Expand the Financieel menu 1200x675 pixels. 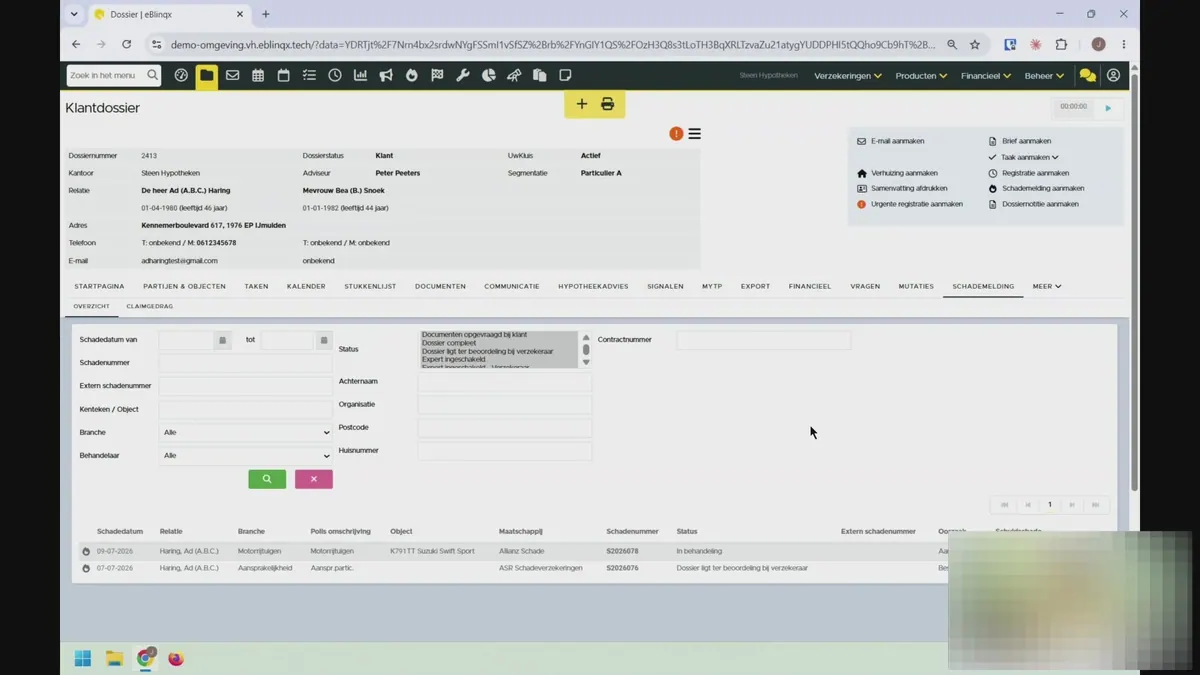986,76
